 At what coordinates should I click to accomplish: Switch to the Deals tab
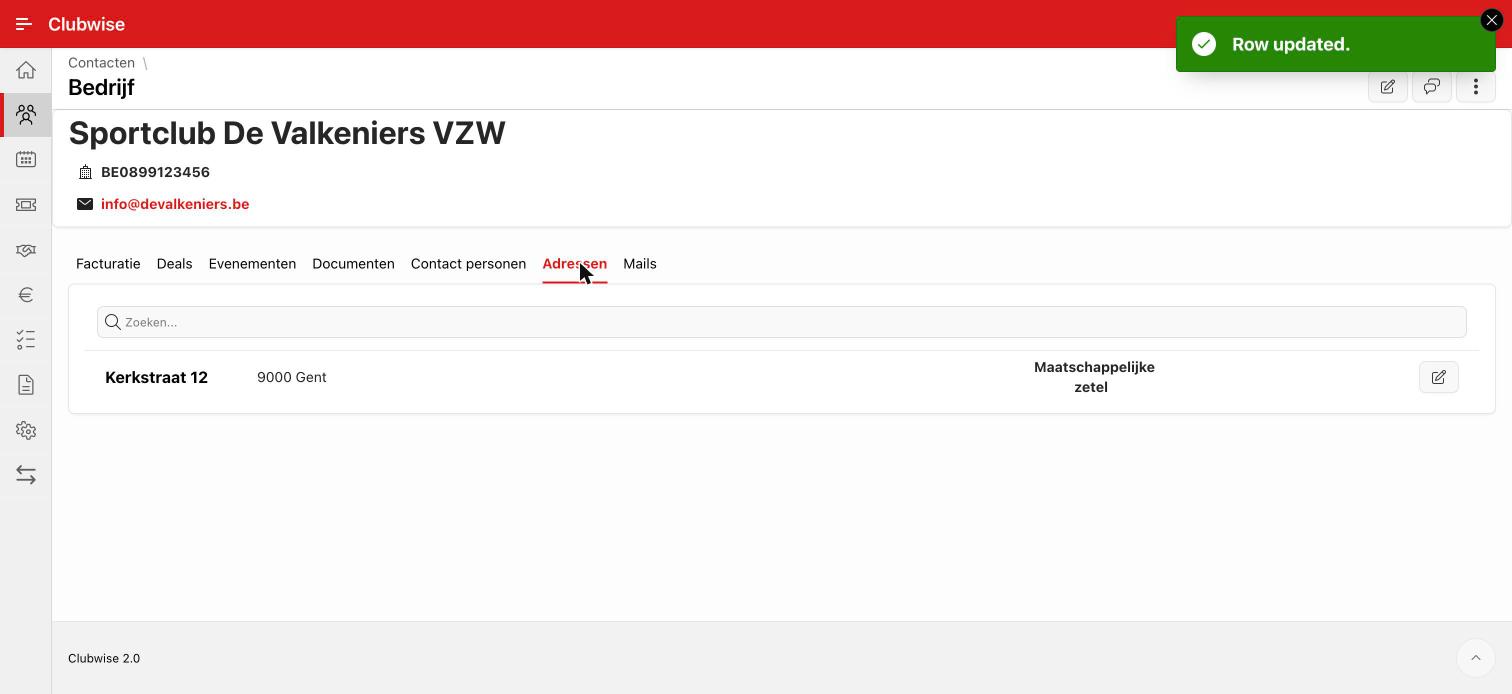(x=174, y=264)
